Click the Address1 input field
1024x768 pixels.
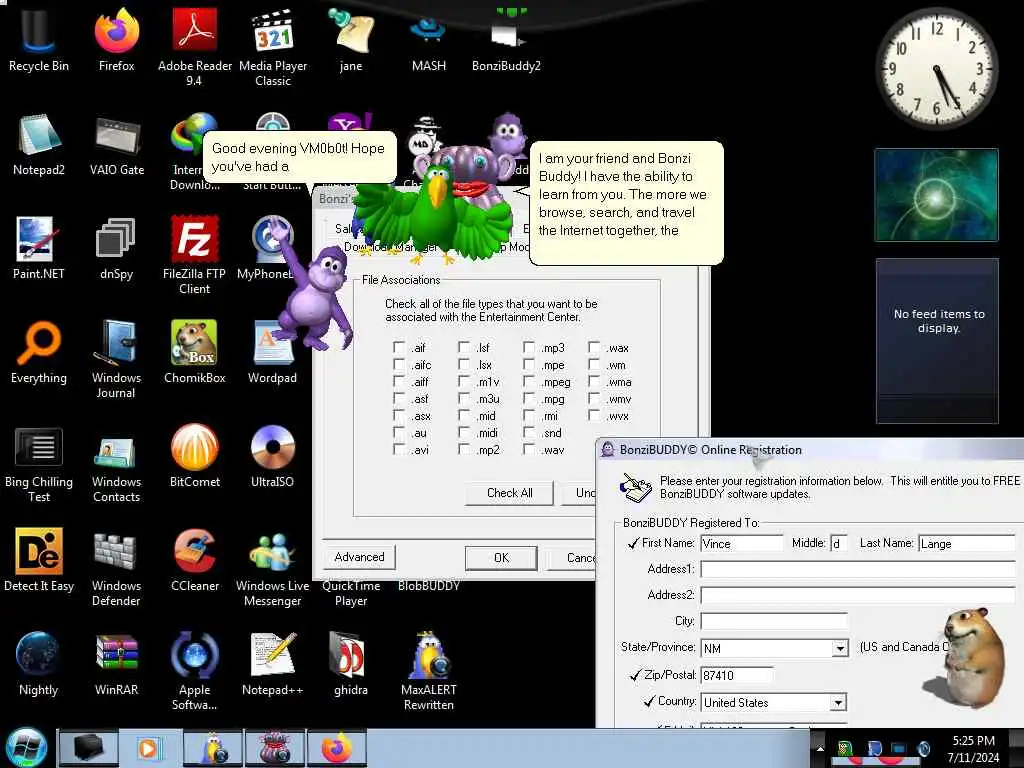coord(857,569)
